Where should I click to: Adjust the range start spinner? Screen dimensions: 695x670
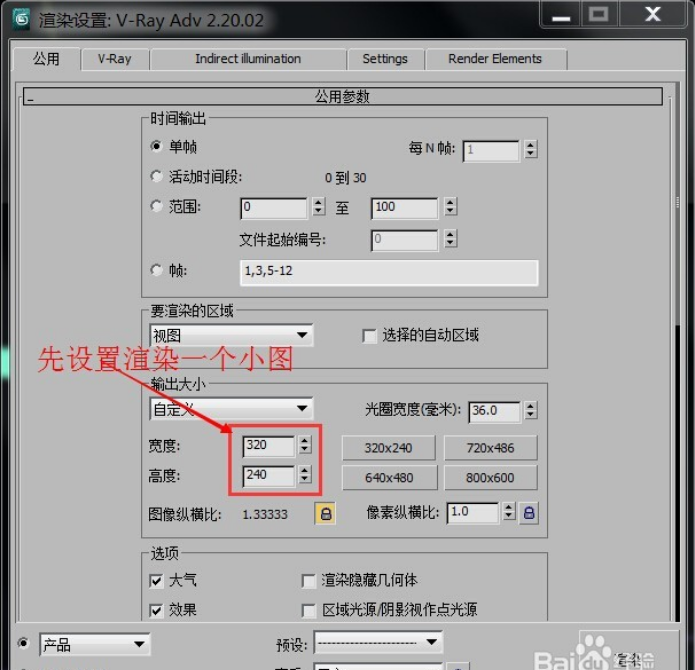[x=318, y=206]
